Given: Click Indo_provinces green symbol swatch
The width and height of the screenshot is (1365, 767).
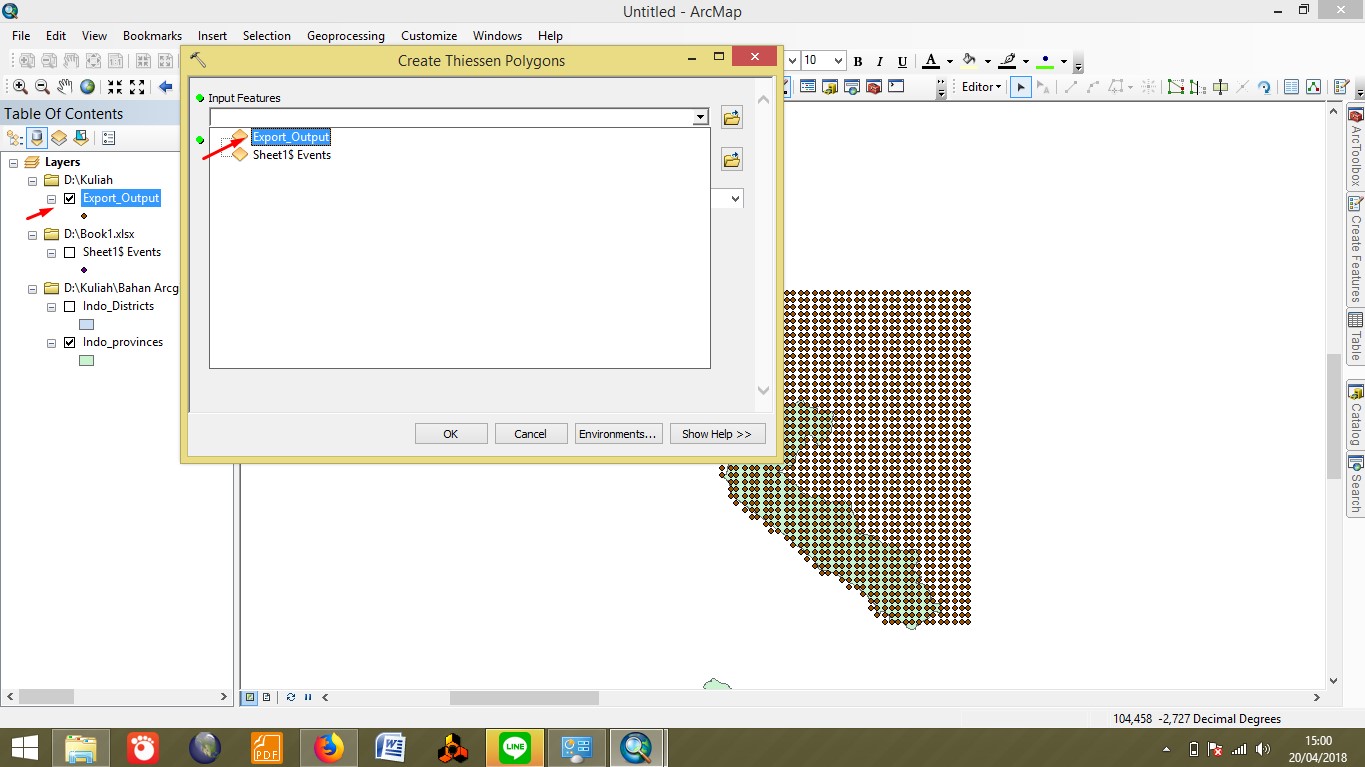Looking at the screenshot, I should (86, 361).
